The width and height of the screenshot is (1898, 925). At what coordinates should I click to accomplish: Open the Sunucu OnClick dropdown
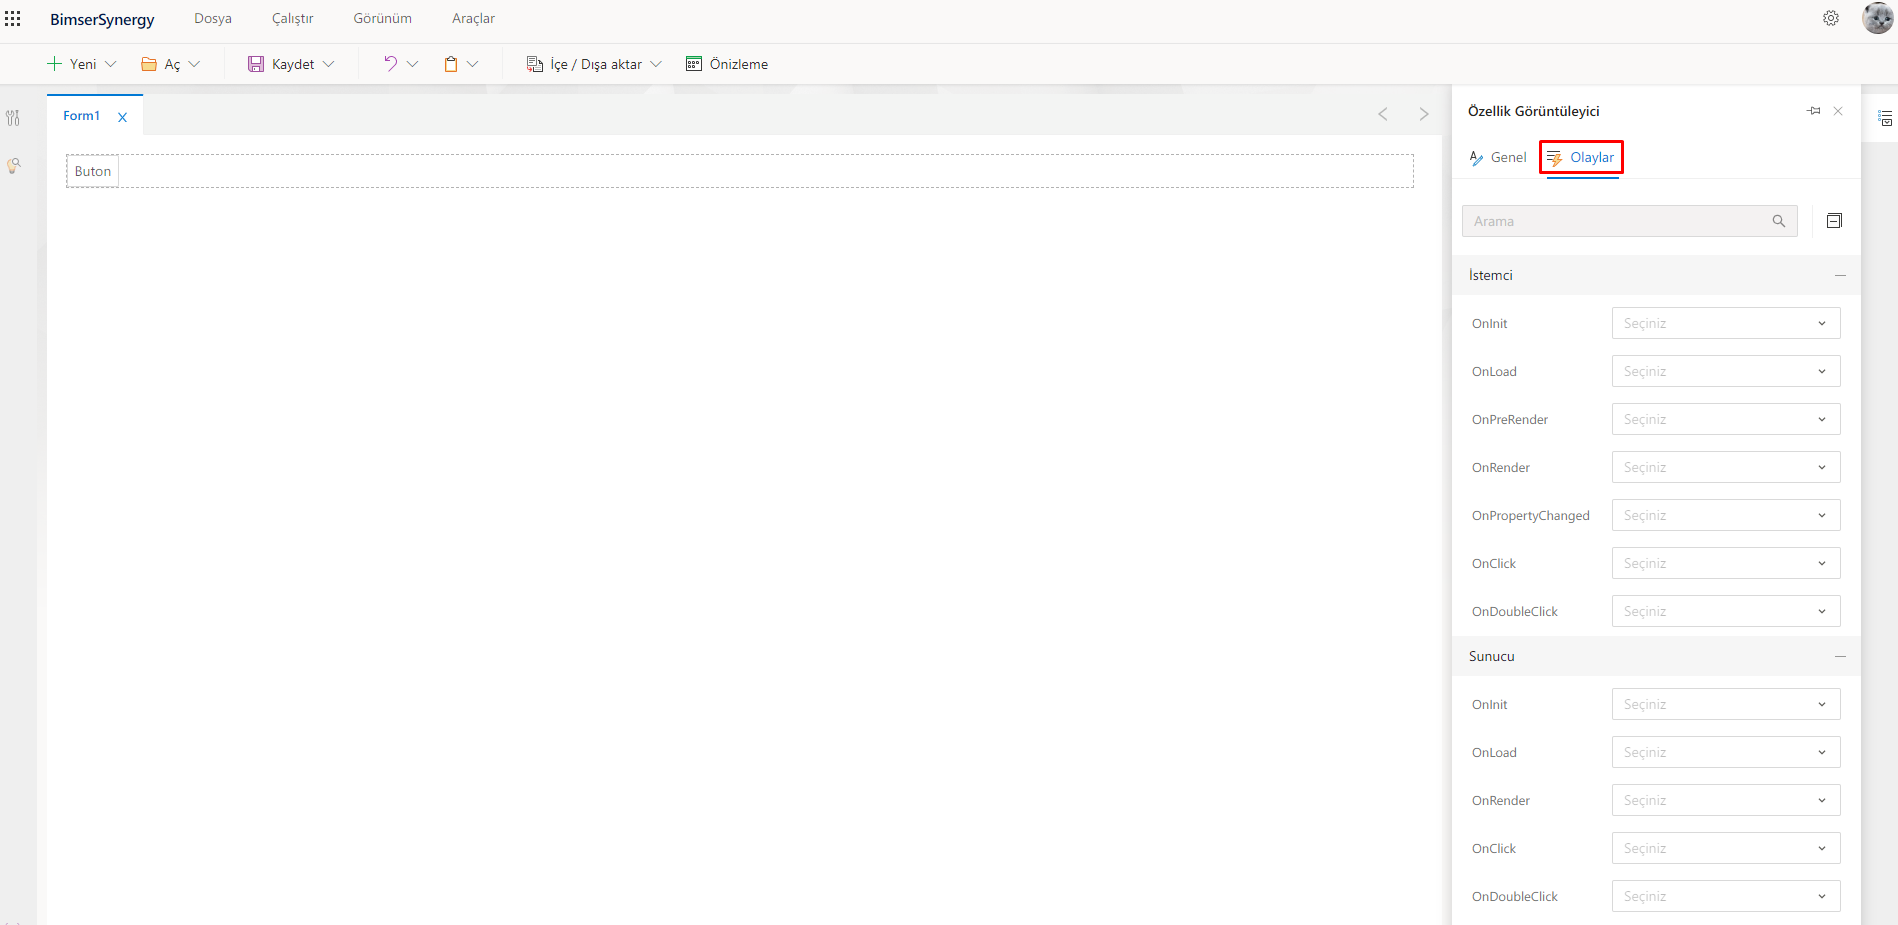pos(1726,848)
